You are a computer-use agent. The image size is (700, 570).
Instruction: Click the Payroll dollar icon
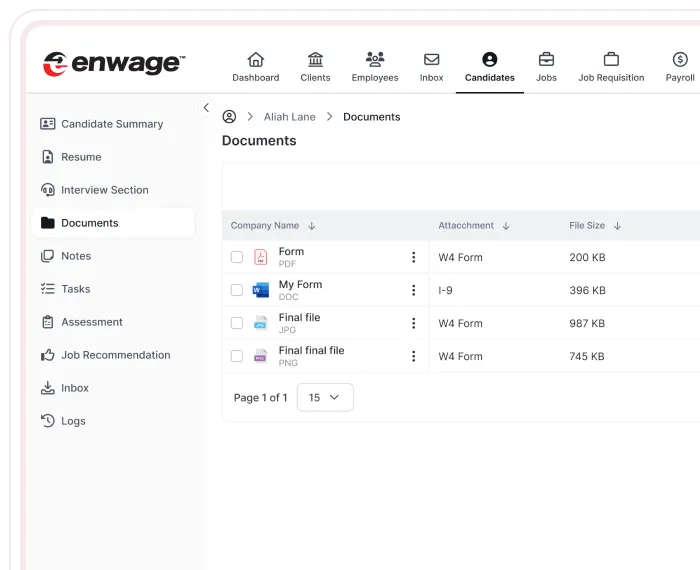pos(680,60)
